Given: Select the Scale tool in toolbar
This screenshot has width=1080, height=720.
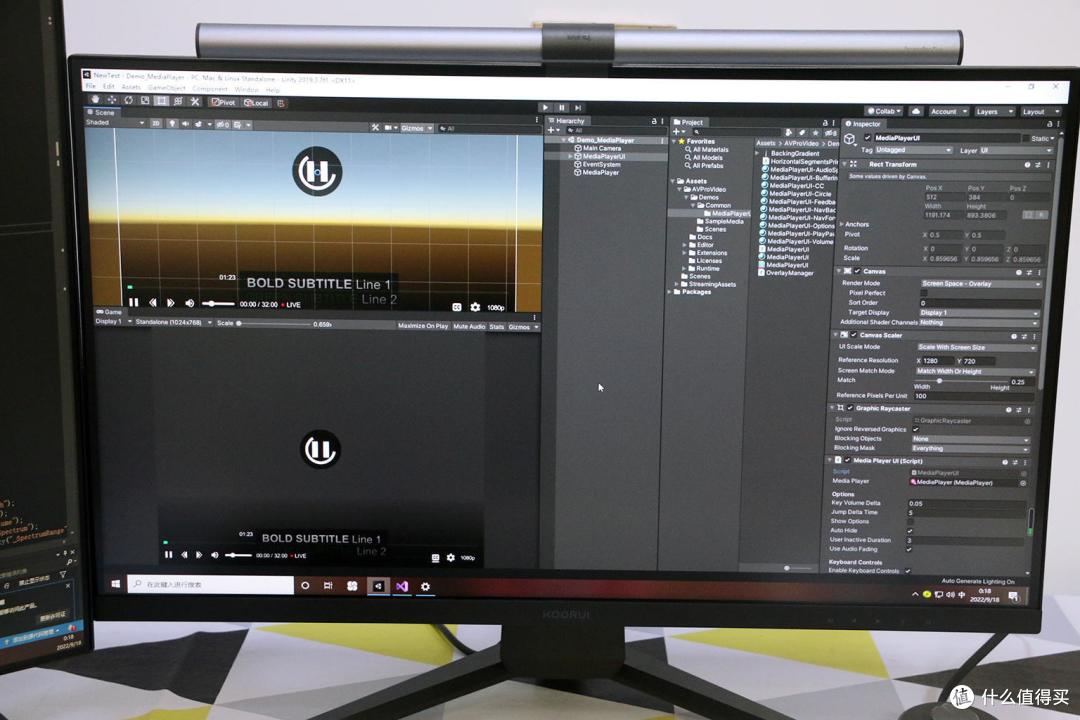Looking at the screenshot, I should click(x=145, y=101).
